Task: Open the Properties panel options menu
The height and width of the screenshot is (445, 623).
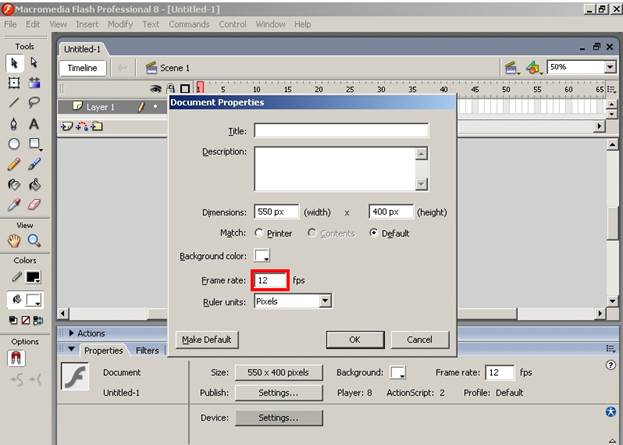Action: click(x=611, y=348)
